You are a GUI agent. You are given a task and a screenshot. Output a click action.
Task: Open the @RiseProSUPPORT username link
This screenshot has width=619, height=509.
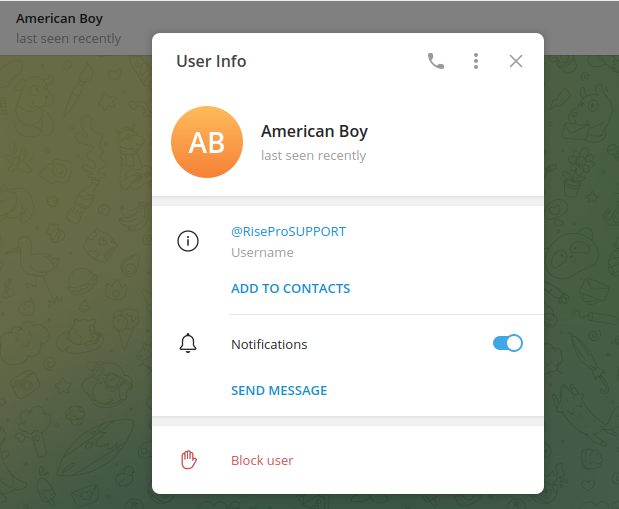288,231
